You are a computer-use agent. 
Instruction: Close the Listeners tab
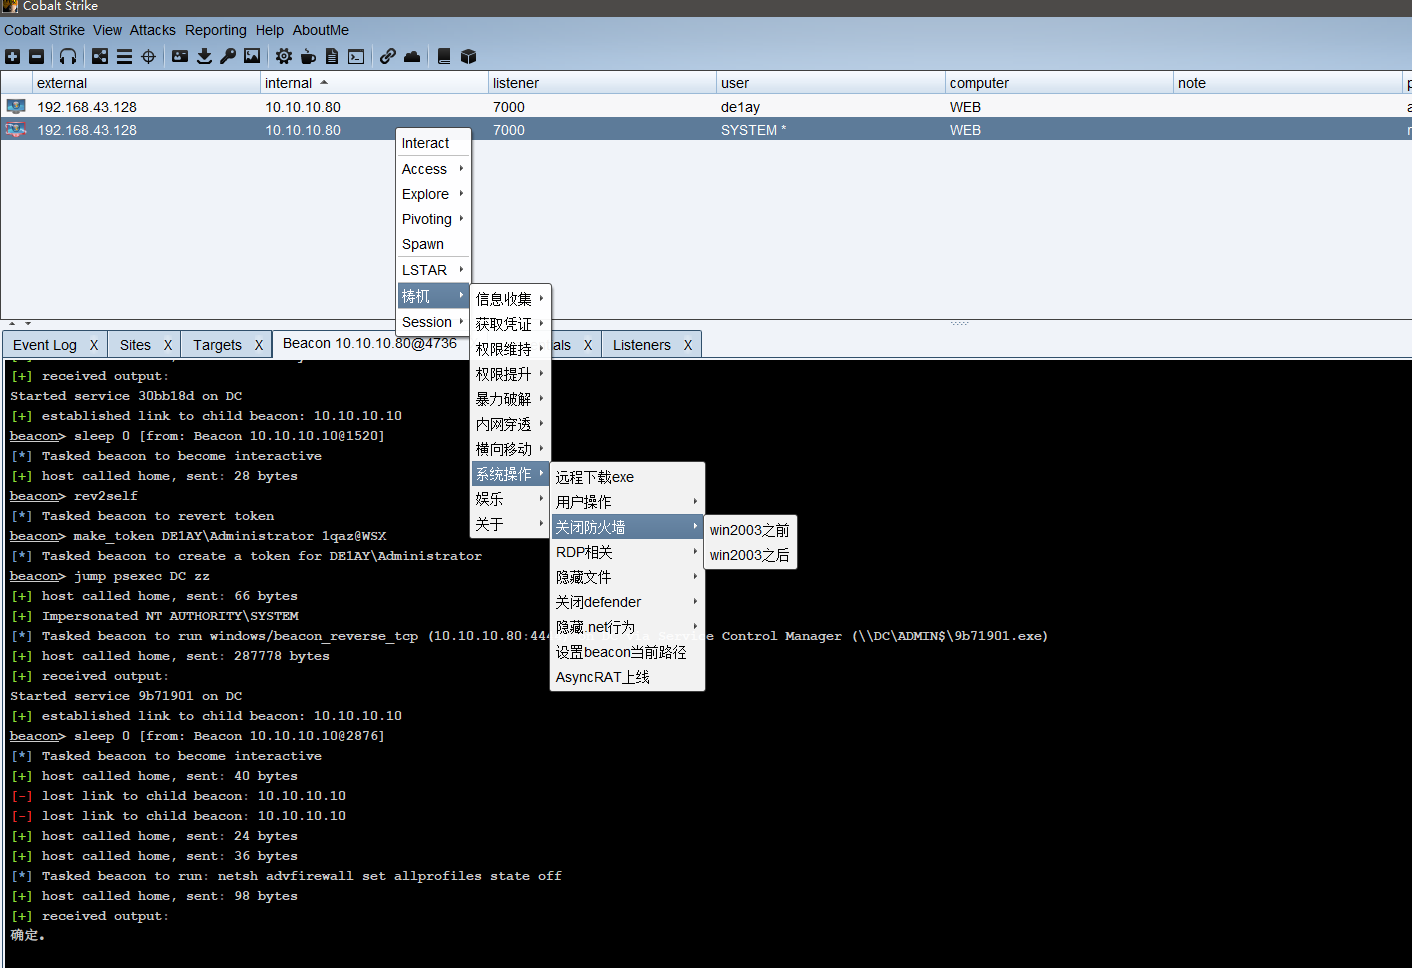(688, 345)
